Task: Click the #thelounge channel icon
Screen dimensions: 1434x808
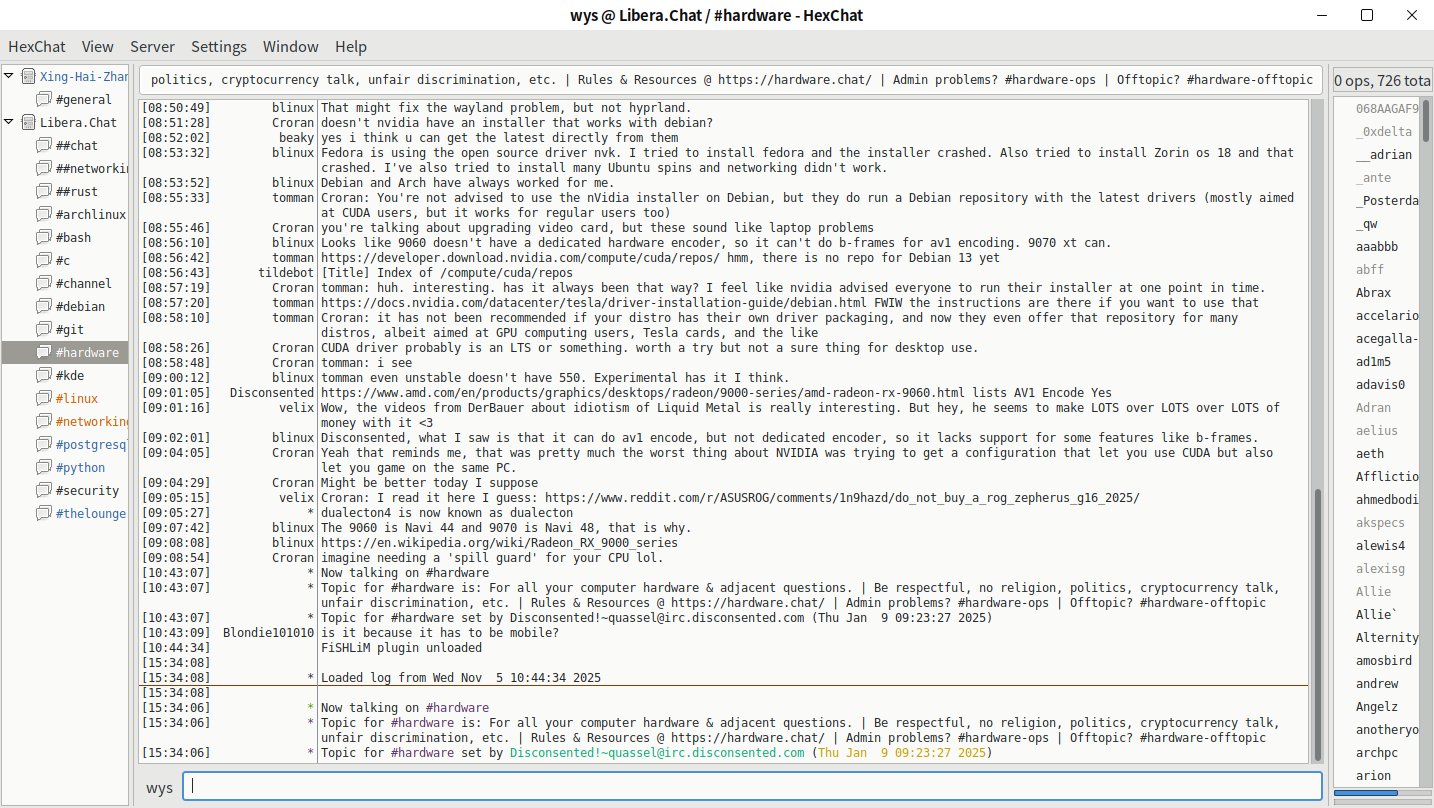Action: point(44,513)
